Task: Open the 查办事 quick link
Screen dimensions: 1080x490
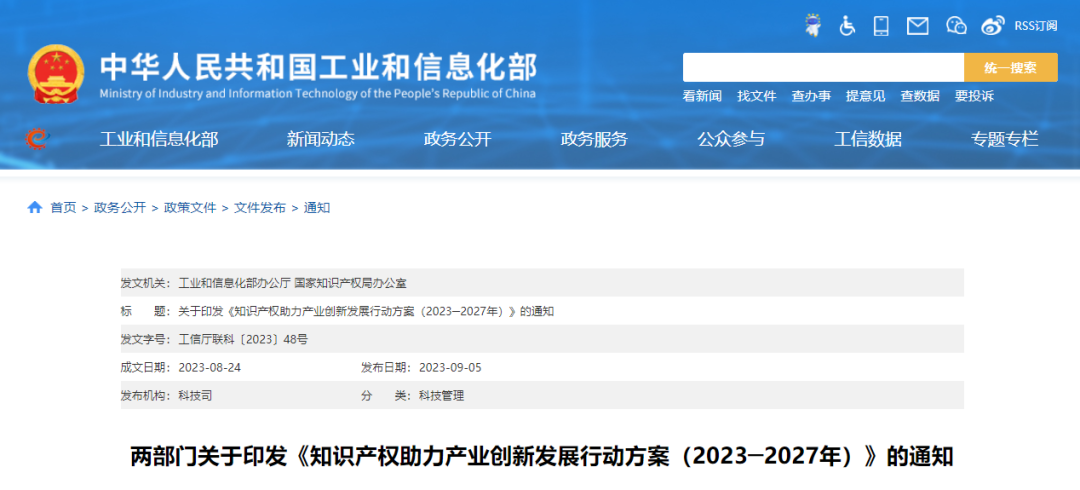Action: click(811, 96)
